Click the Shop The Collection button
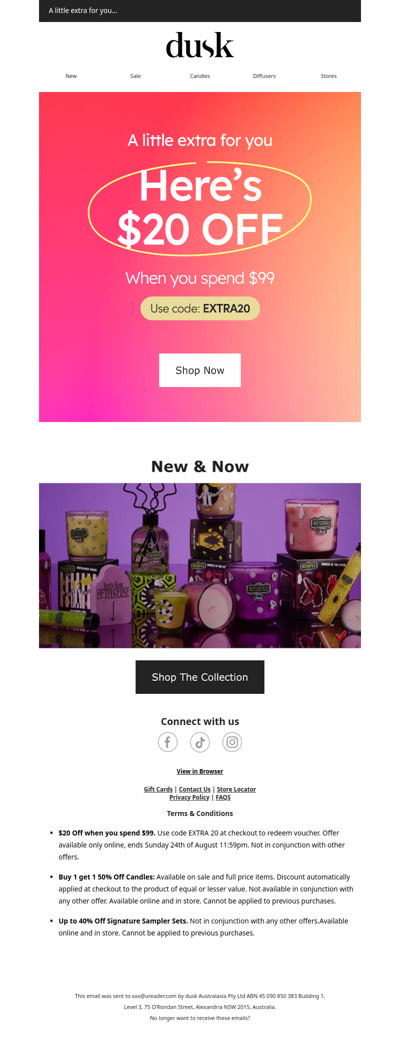Image resolution: width=400 pixels, height=1039 pixels. [200, 677]
